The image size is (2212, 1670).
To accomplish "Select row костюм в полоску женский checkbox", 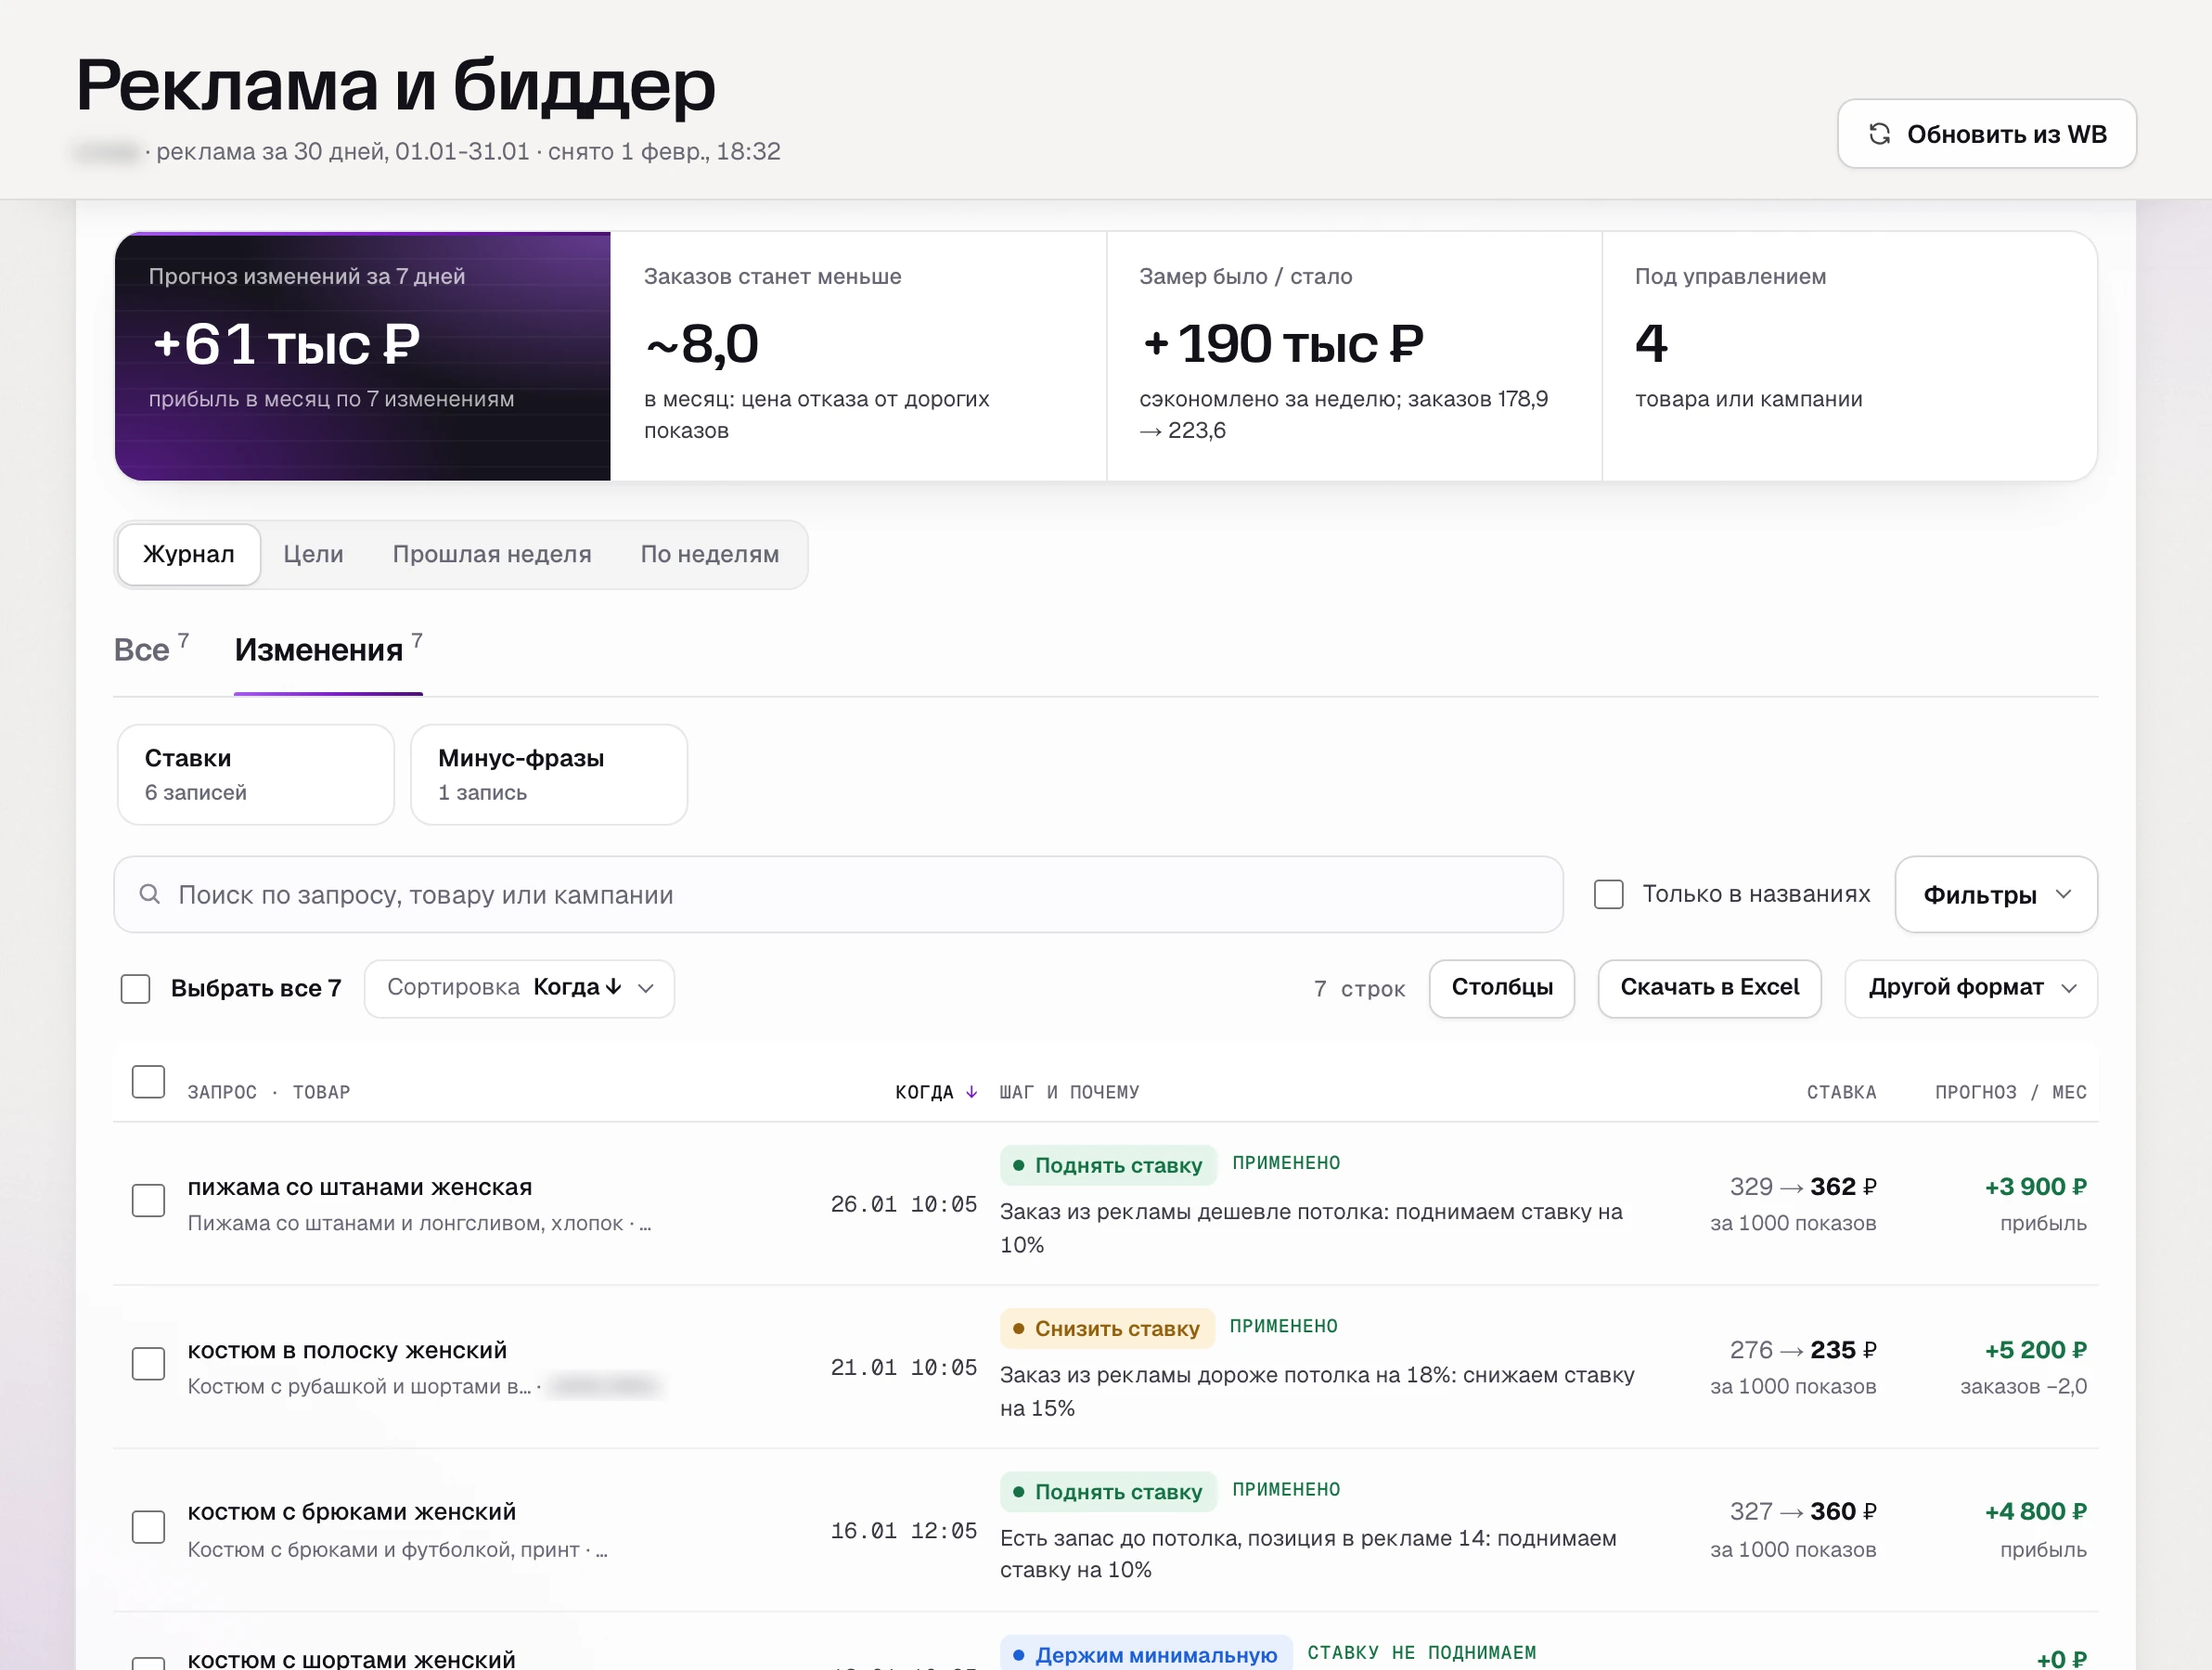I will tap(148, 1363).
